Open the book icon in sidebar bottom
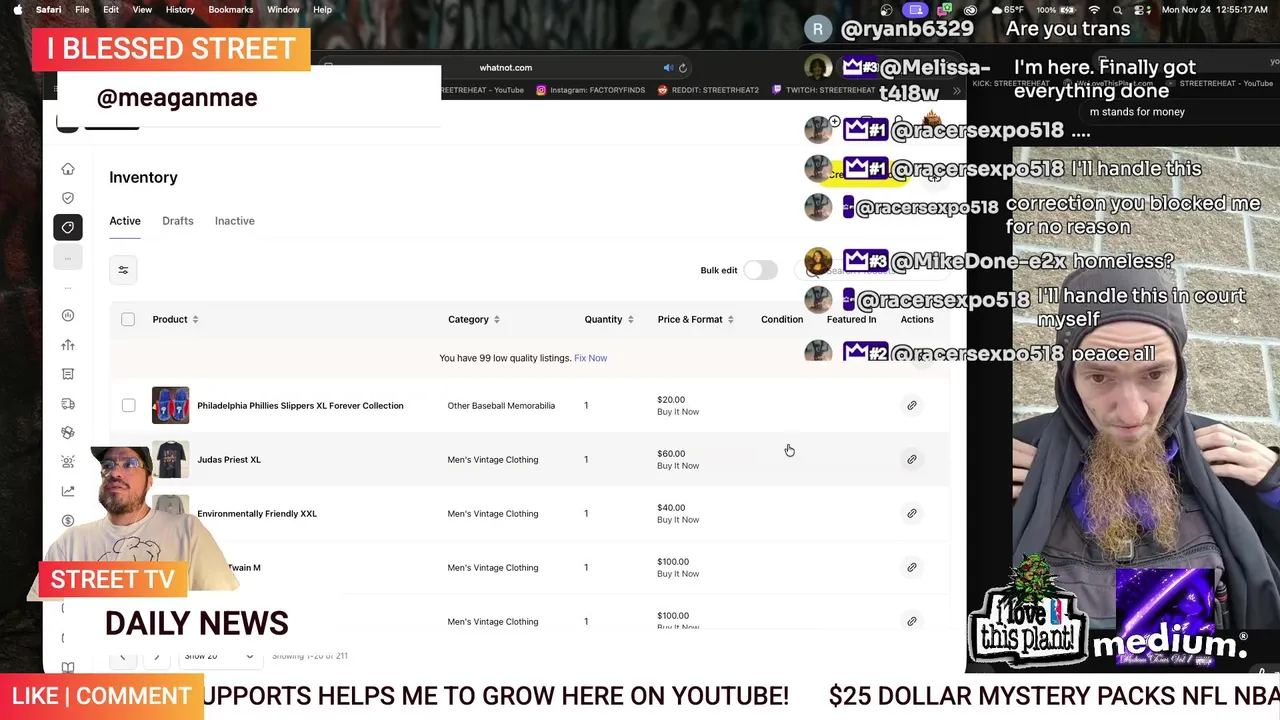Screen dimensions: 1280x720 (x=68, y=667)
